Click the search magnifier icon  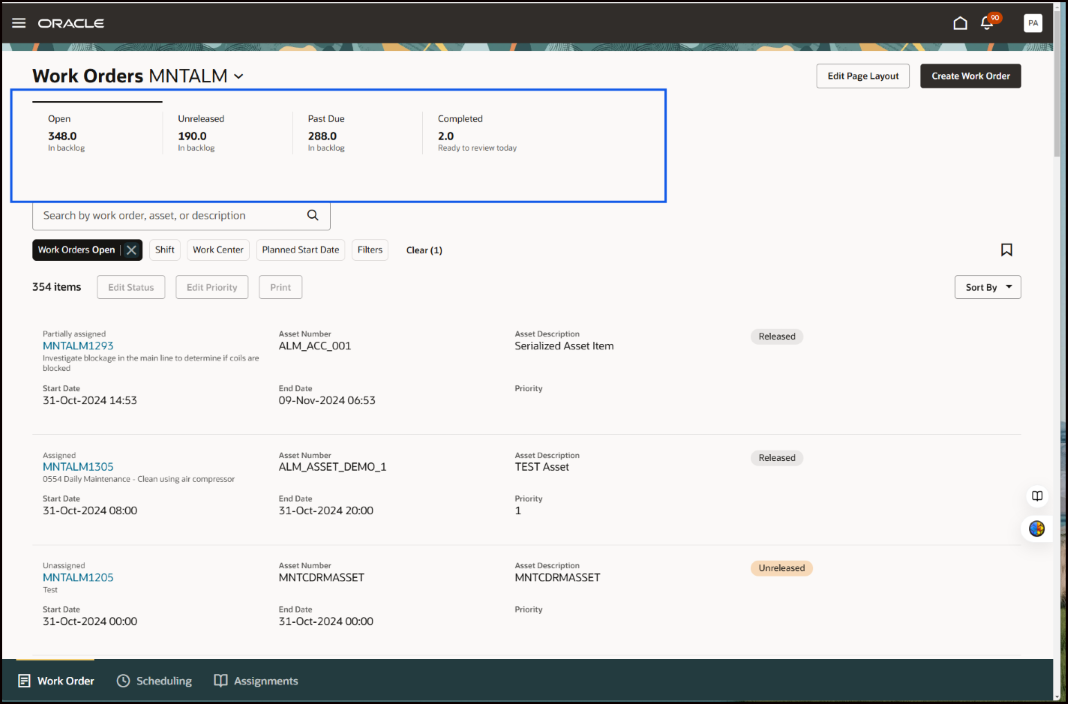click(313, 215)
